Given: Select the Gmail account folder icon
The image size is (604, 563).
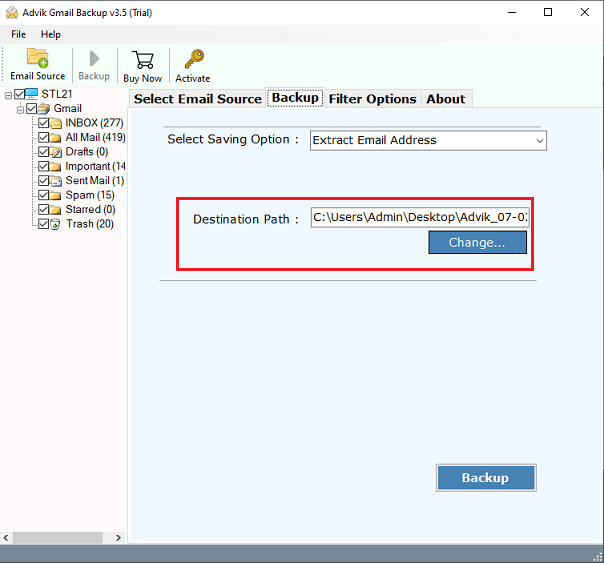Looking at the screenshot, I should [x=44, y=109].
